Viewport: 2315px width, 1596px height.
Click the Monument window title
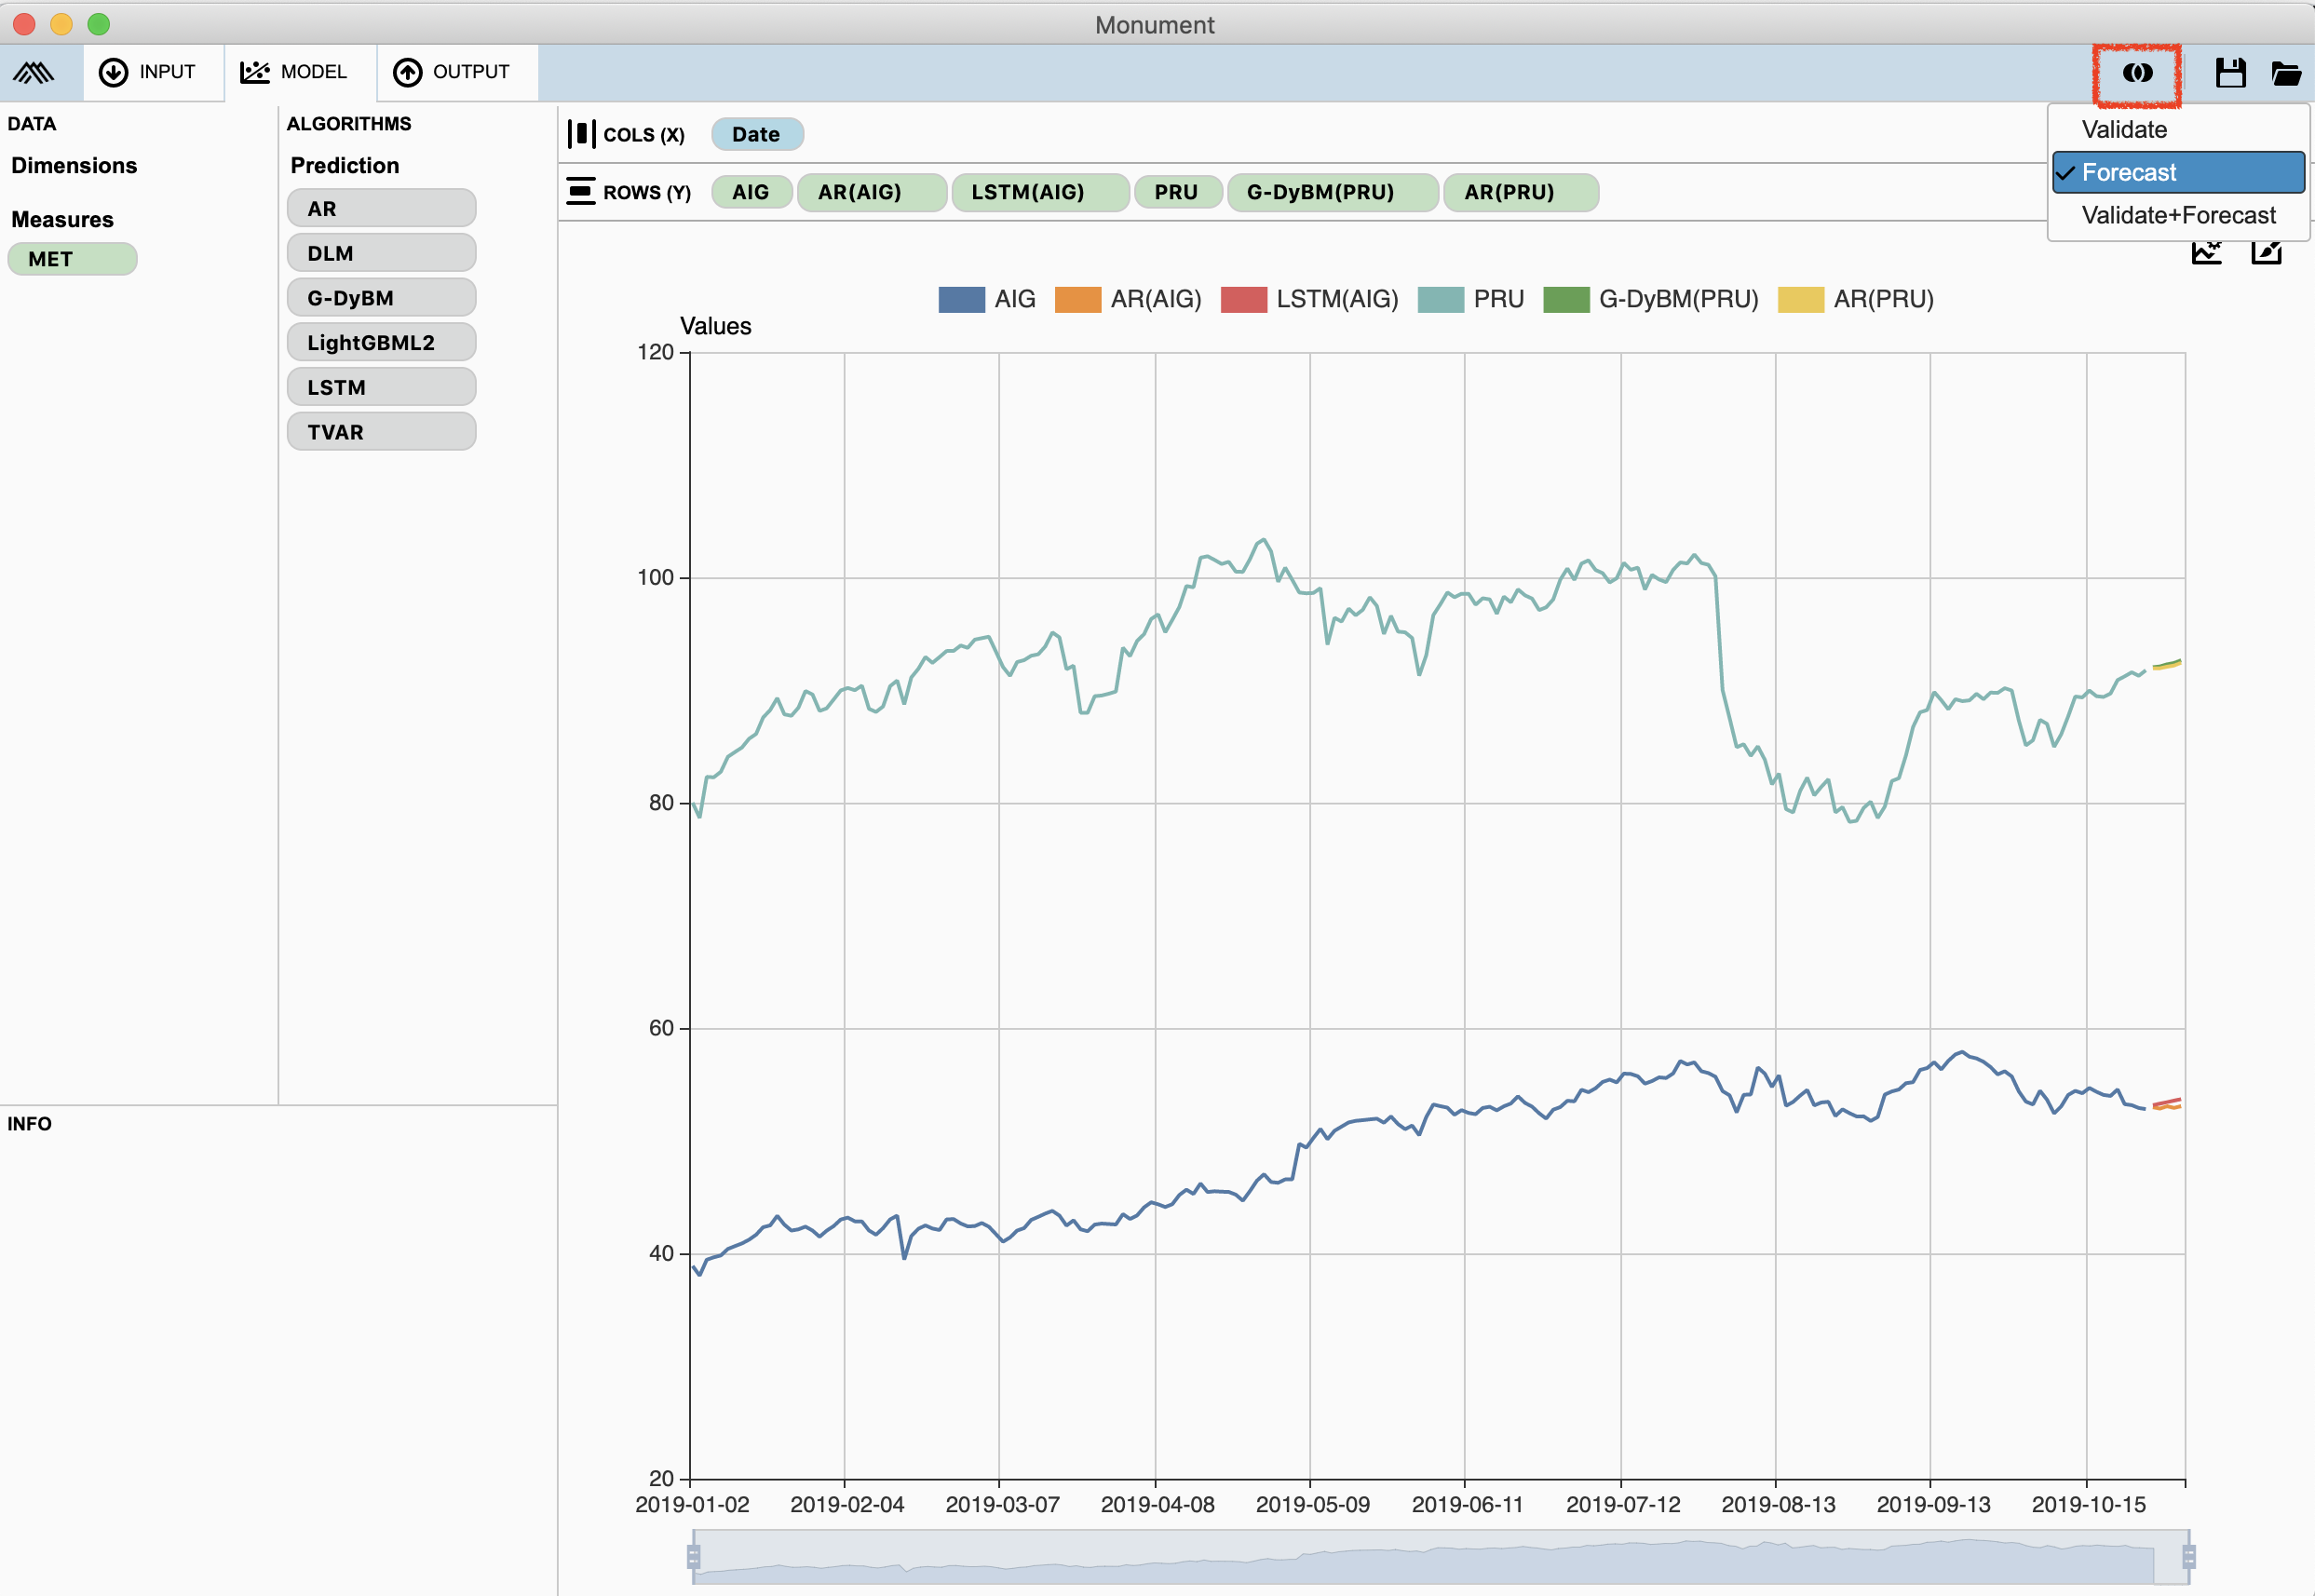[1154, 24]
